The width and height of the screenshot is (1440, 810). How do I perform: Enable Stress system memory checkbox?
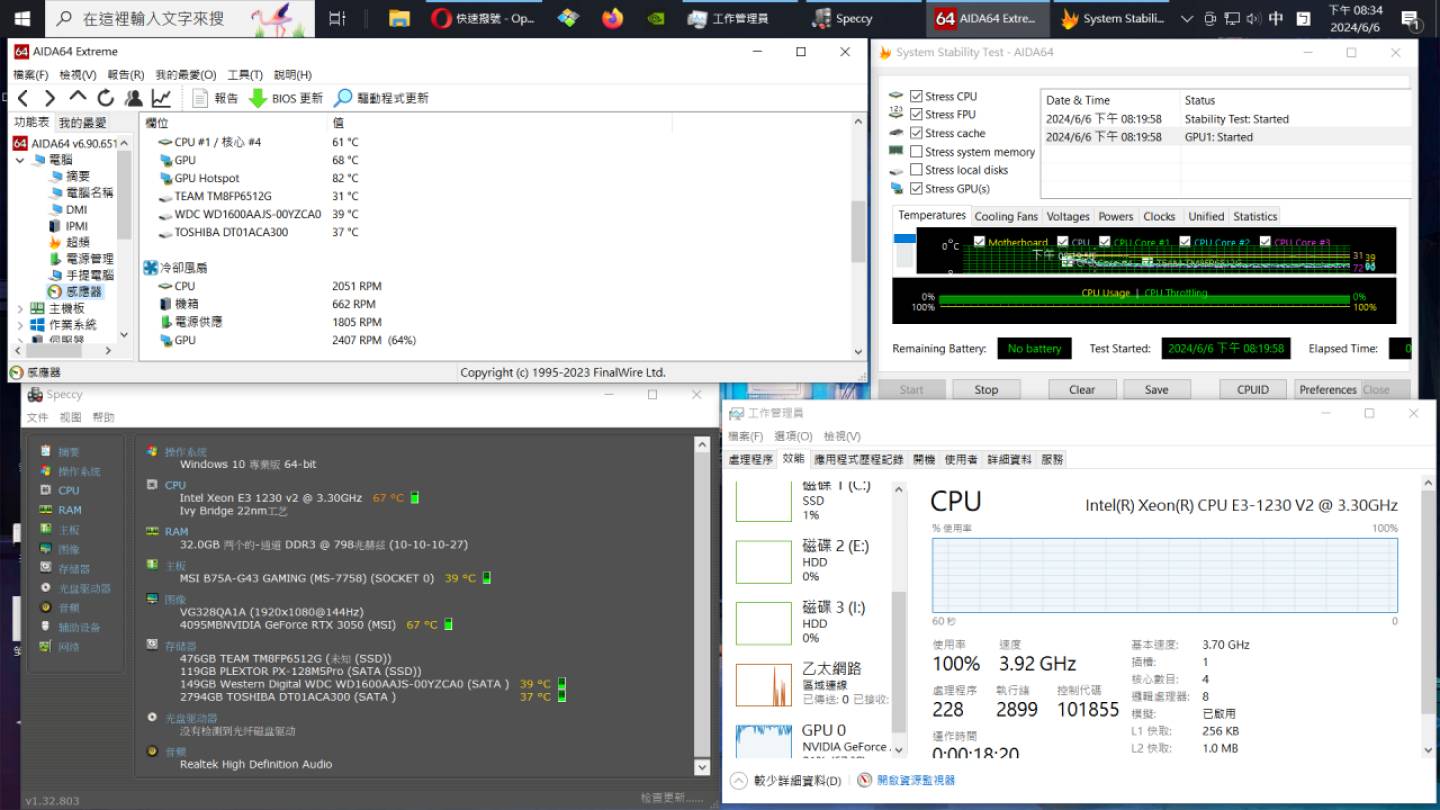pos(916,152)
